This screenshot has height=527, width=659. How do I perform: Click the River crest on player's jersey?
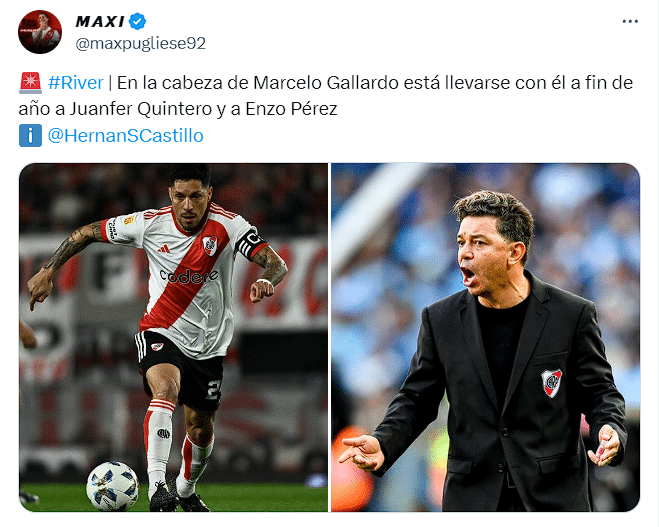(210, 245)
